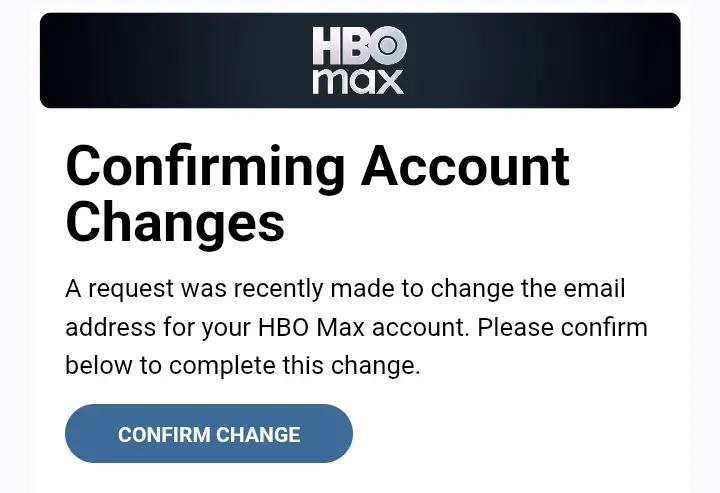The height and width of the screenshot is (493, 720).
Task: Select the word CONFIRM on the blue button
Action: (x=164, y=435)
